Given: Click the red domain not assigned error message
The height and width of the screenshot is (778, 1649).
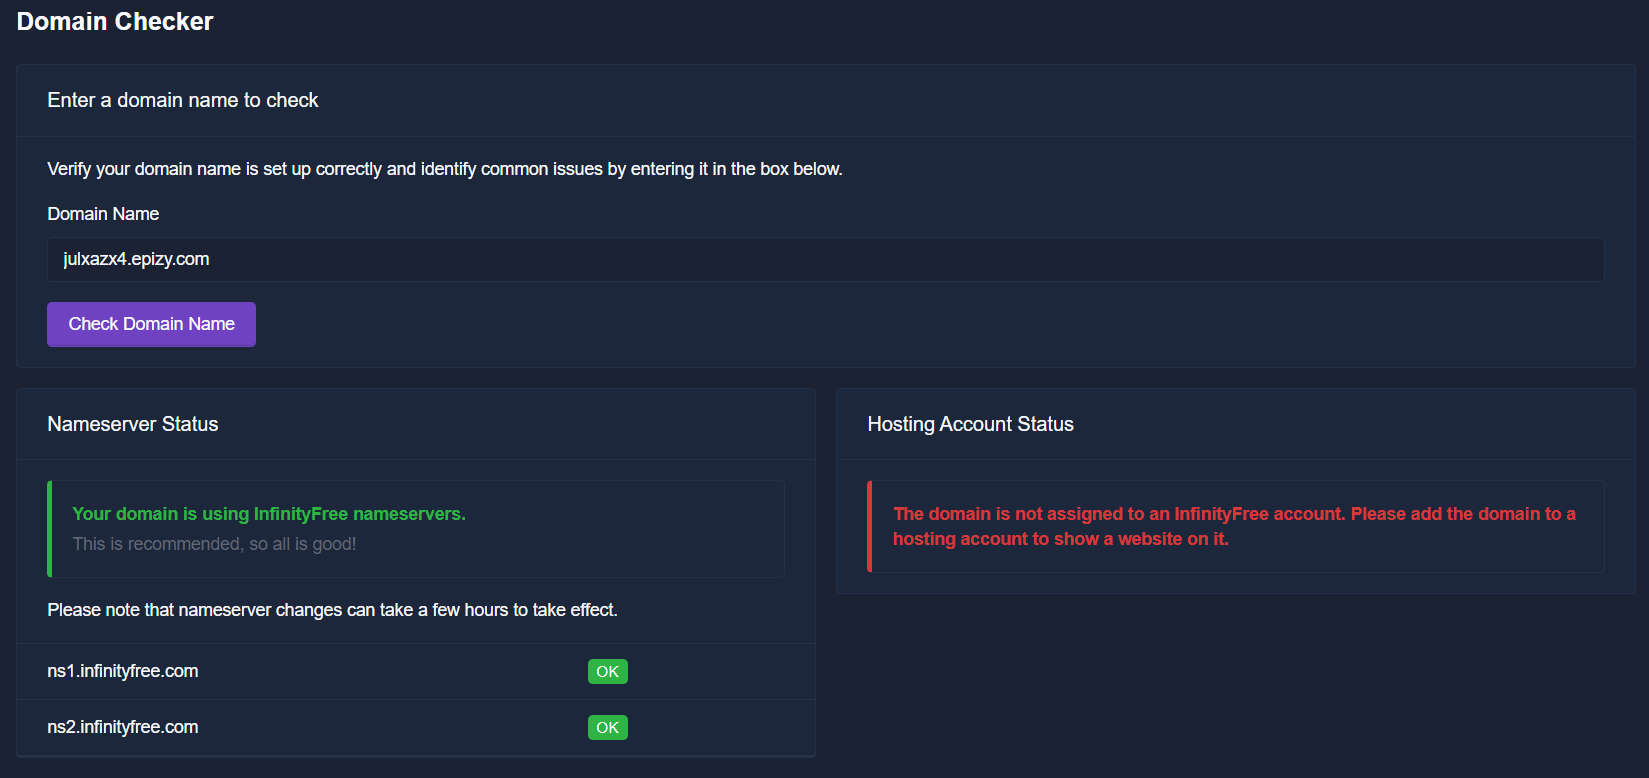Looking at the screenshot, I should [1234, 514].
